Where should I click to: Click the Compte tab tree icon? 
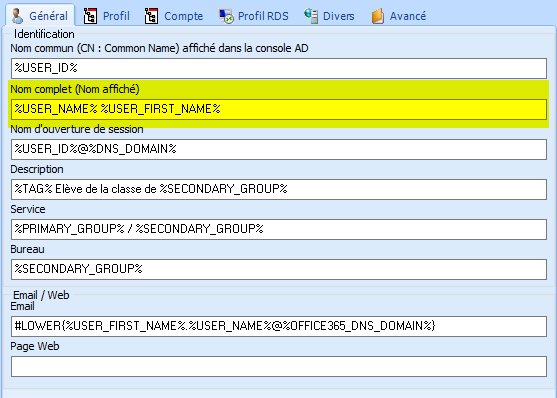(151, 16)
